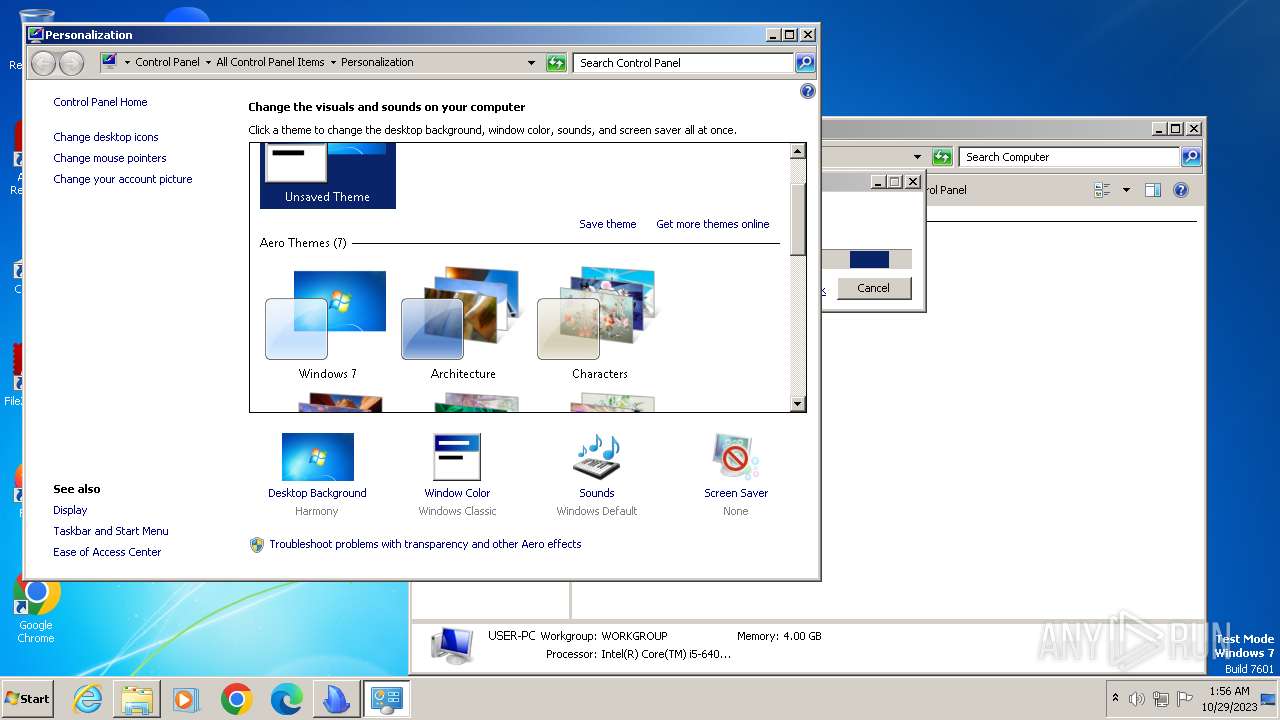1280x720 pixels.
Task: Open Google Chrome from the taskbar
Action: (236, 699)
